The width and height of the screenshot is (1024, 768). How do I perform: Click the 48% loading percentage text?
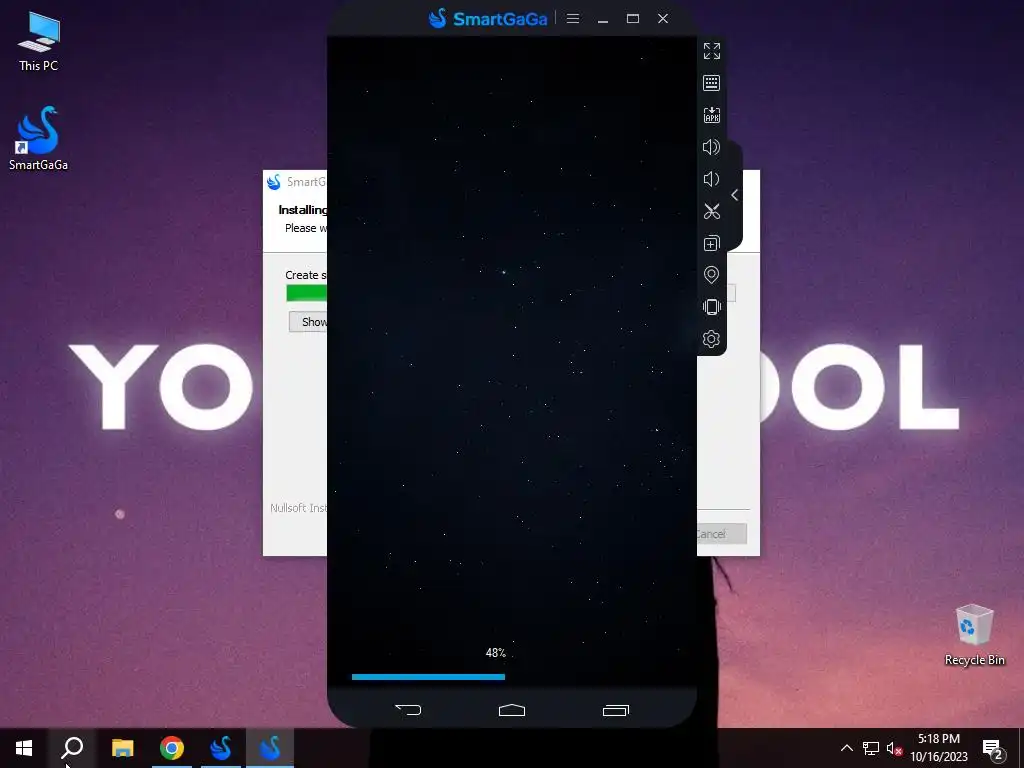click(x=496, y=652)
